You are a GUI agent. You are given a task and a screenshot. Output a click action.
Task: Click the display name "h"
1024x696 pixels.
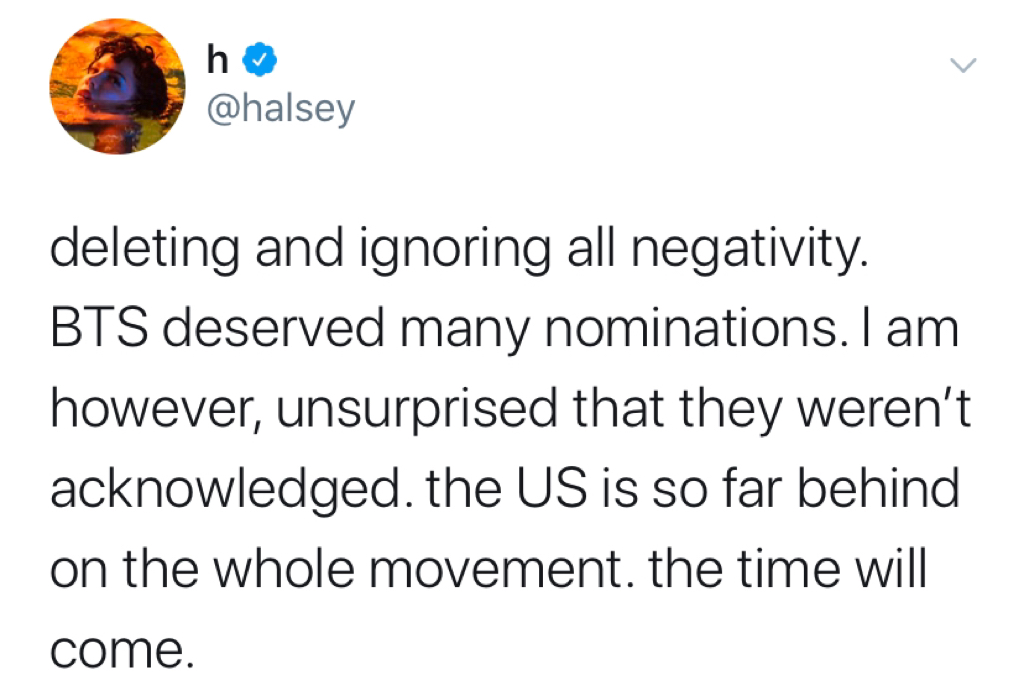217,59
